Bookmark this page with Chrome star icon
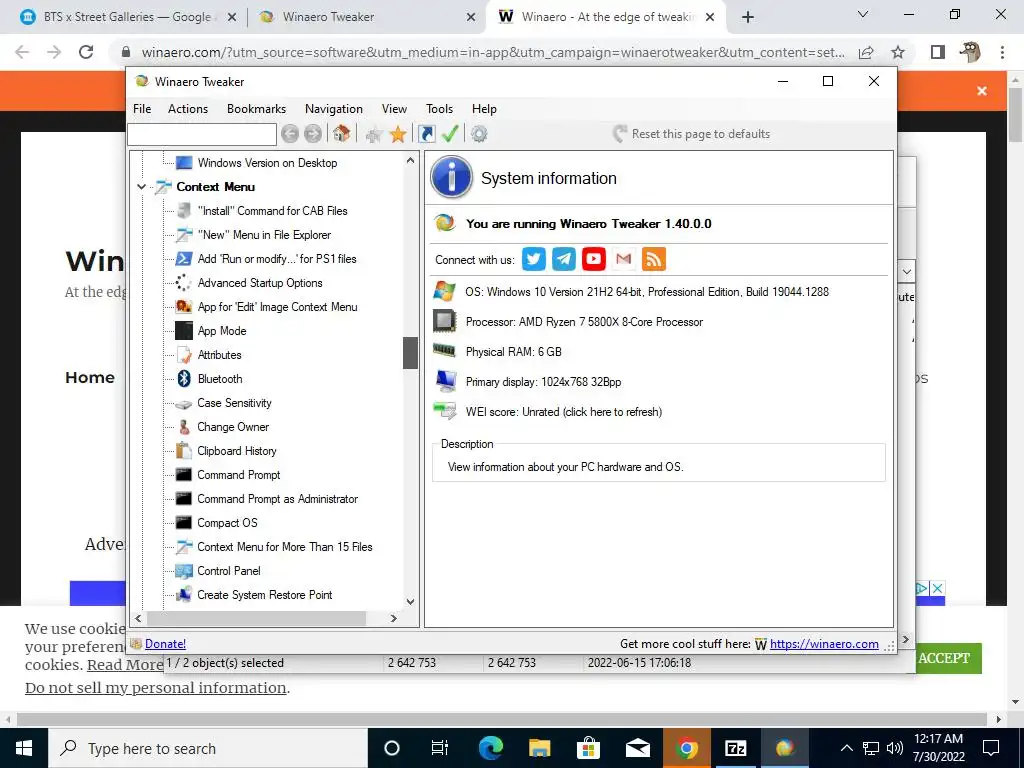The height and width of the screenshot is (768, 1024). 898,52
